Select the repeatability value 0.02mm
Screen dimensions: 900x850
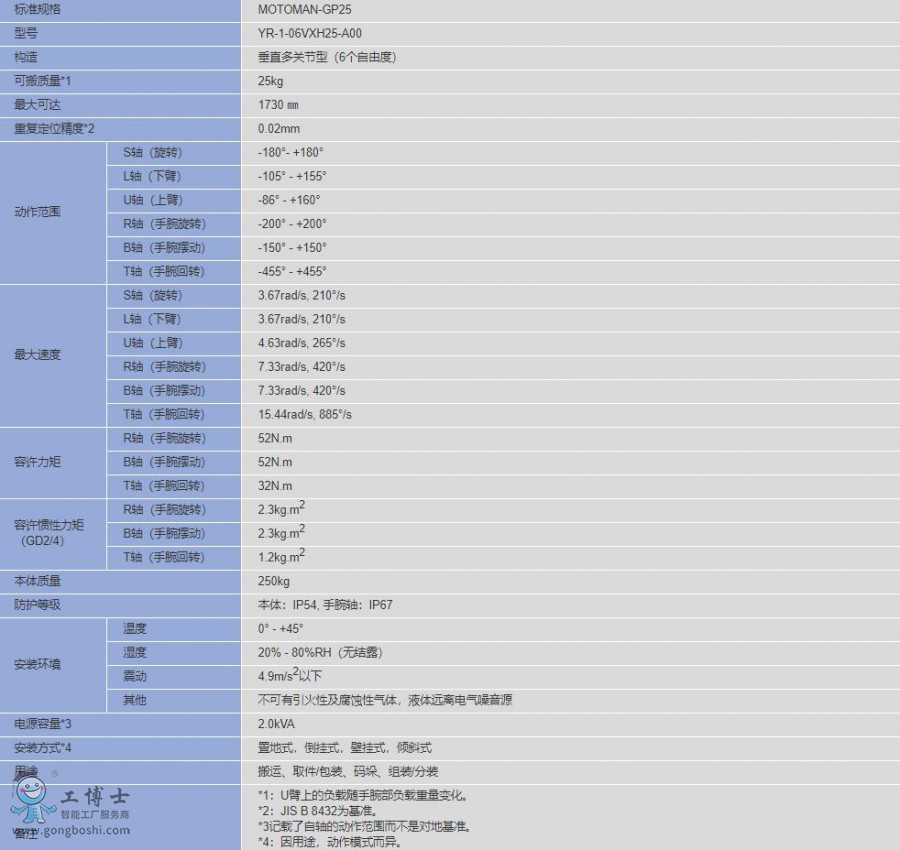pos(278,129)
